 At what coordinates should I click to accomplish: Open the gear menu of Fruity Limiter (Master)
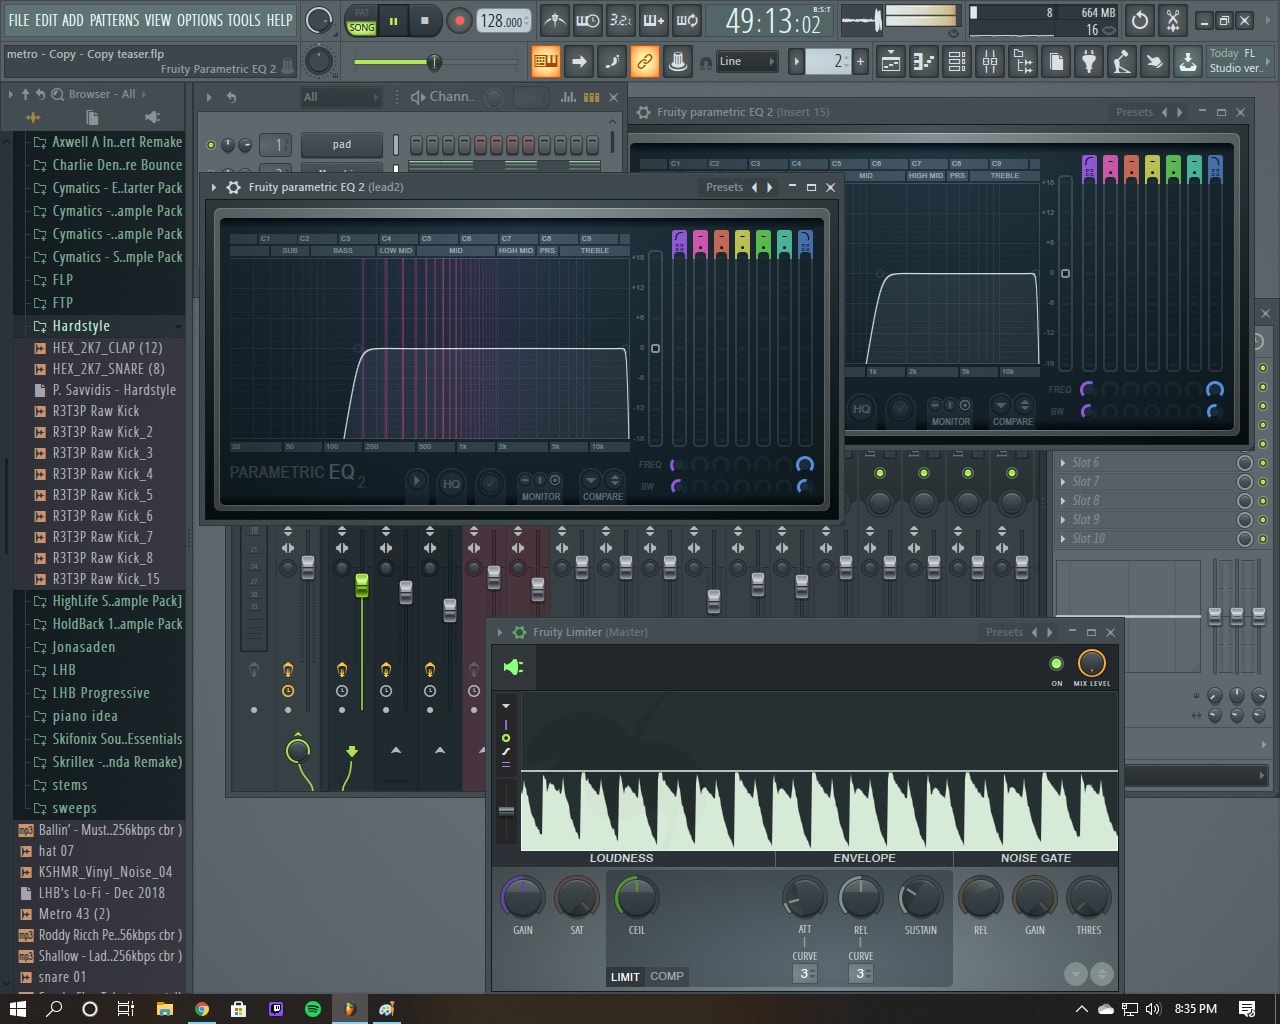(519, 632)
